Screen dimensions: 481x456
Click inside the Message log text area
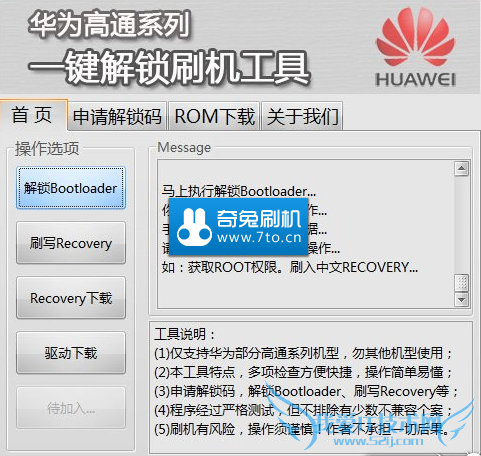click(306, 234)
